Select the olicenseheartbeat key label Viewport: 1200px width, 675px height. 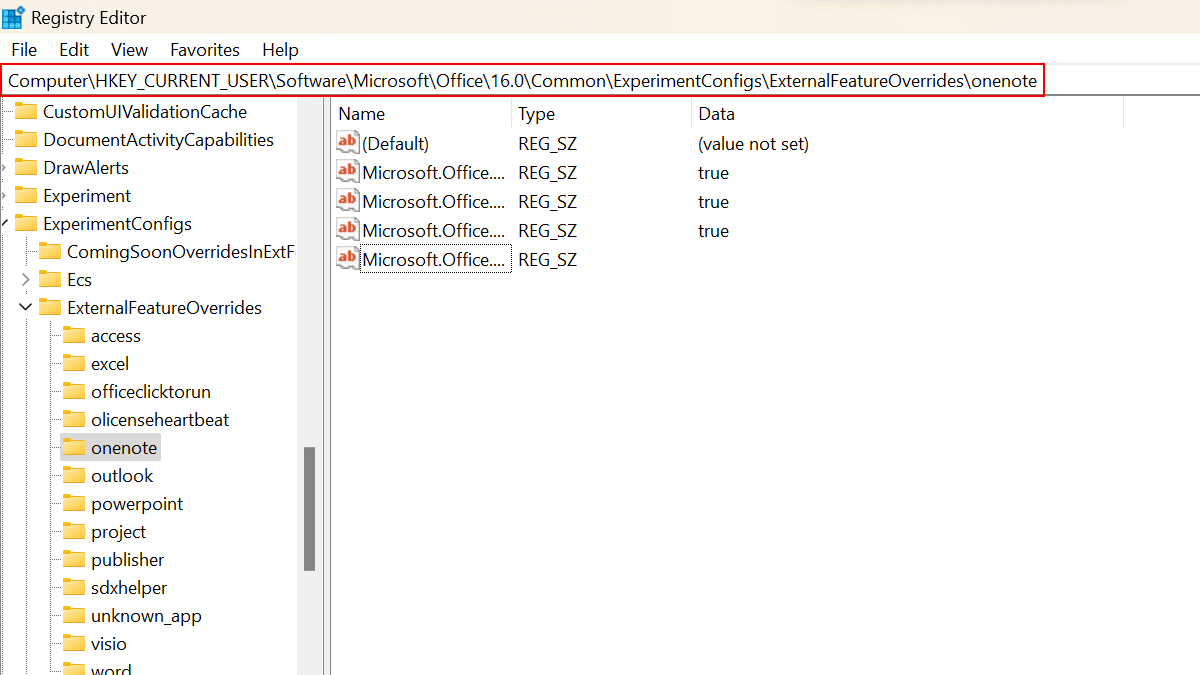(x=160, y=420)
